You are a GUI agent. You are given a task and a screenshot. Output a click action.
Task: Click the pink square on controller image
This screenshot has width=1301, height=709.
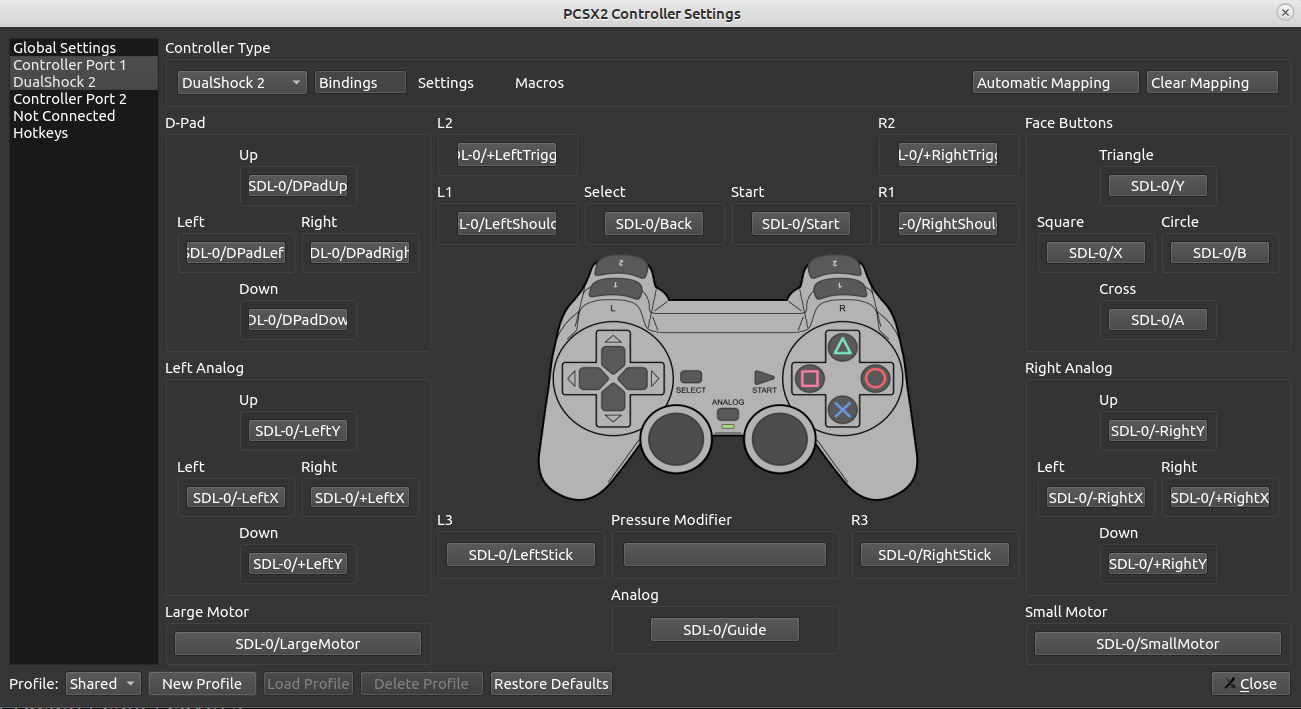(810, 378)
